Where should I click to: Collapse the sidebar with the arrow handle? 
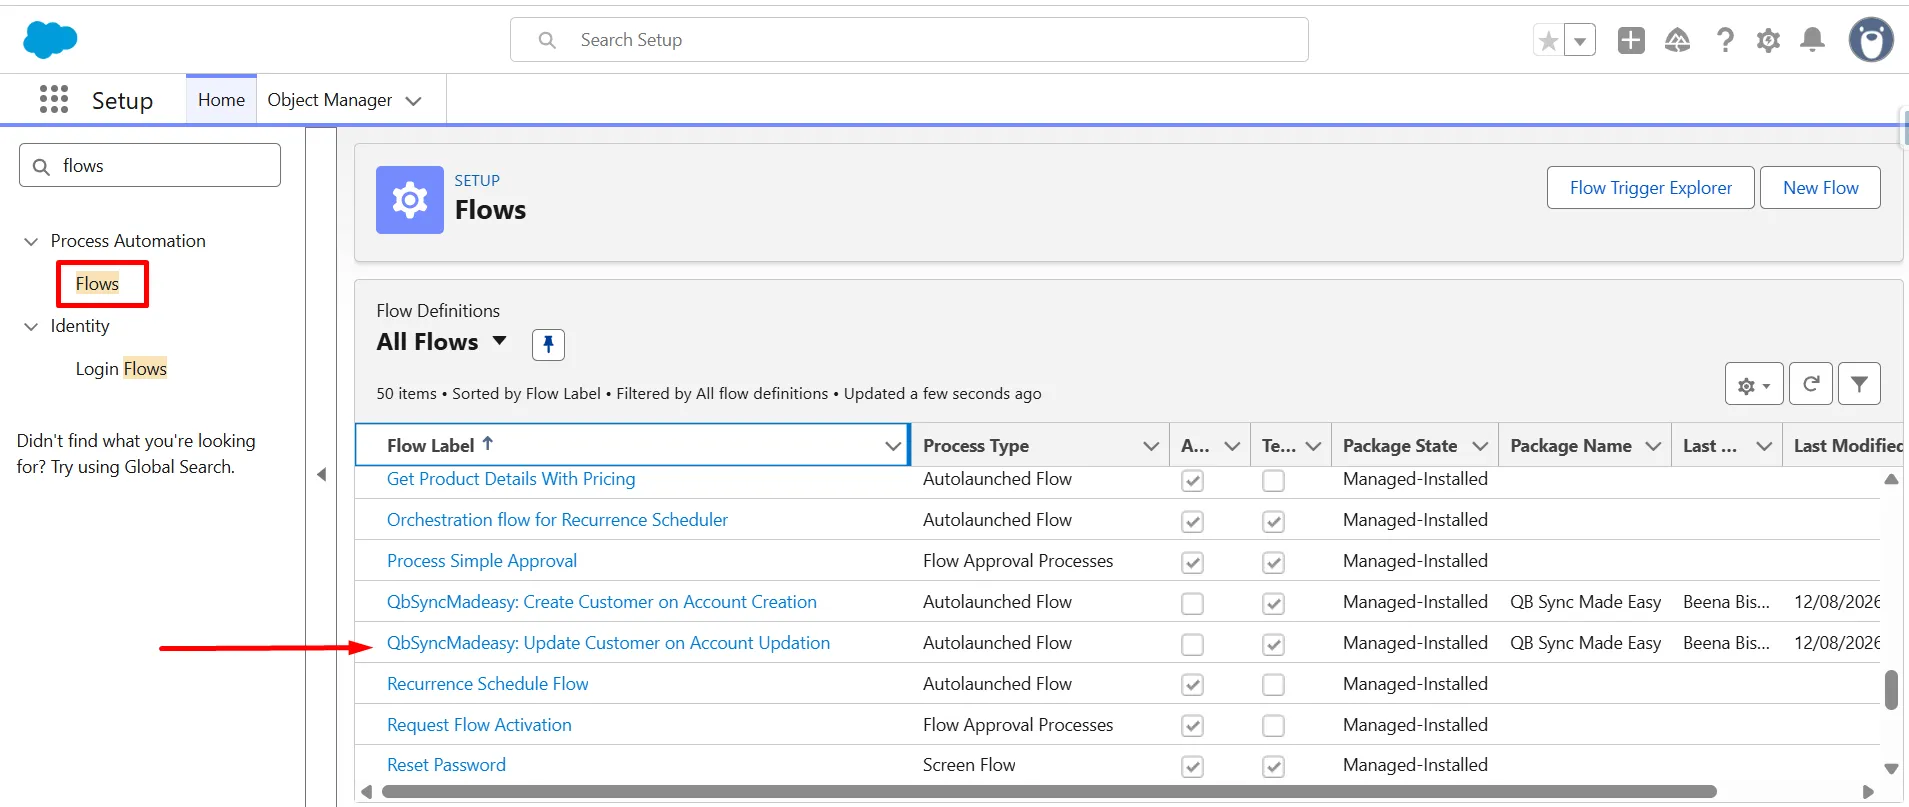pyautogui.click(x=321, y=475)
